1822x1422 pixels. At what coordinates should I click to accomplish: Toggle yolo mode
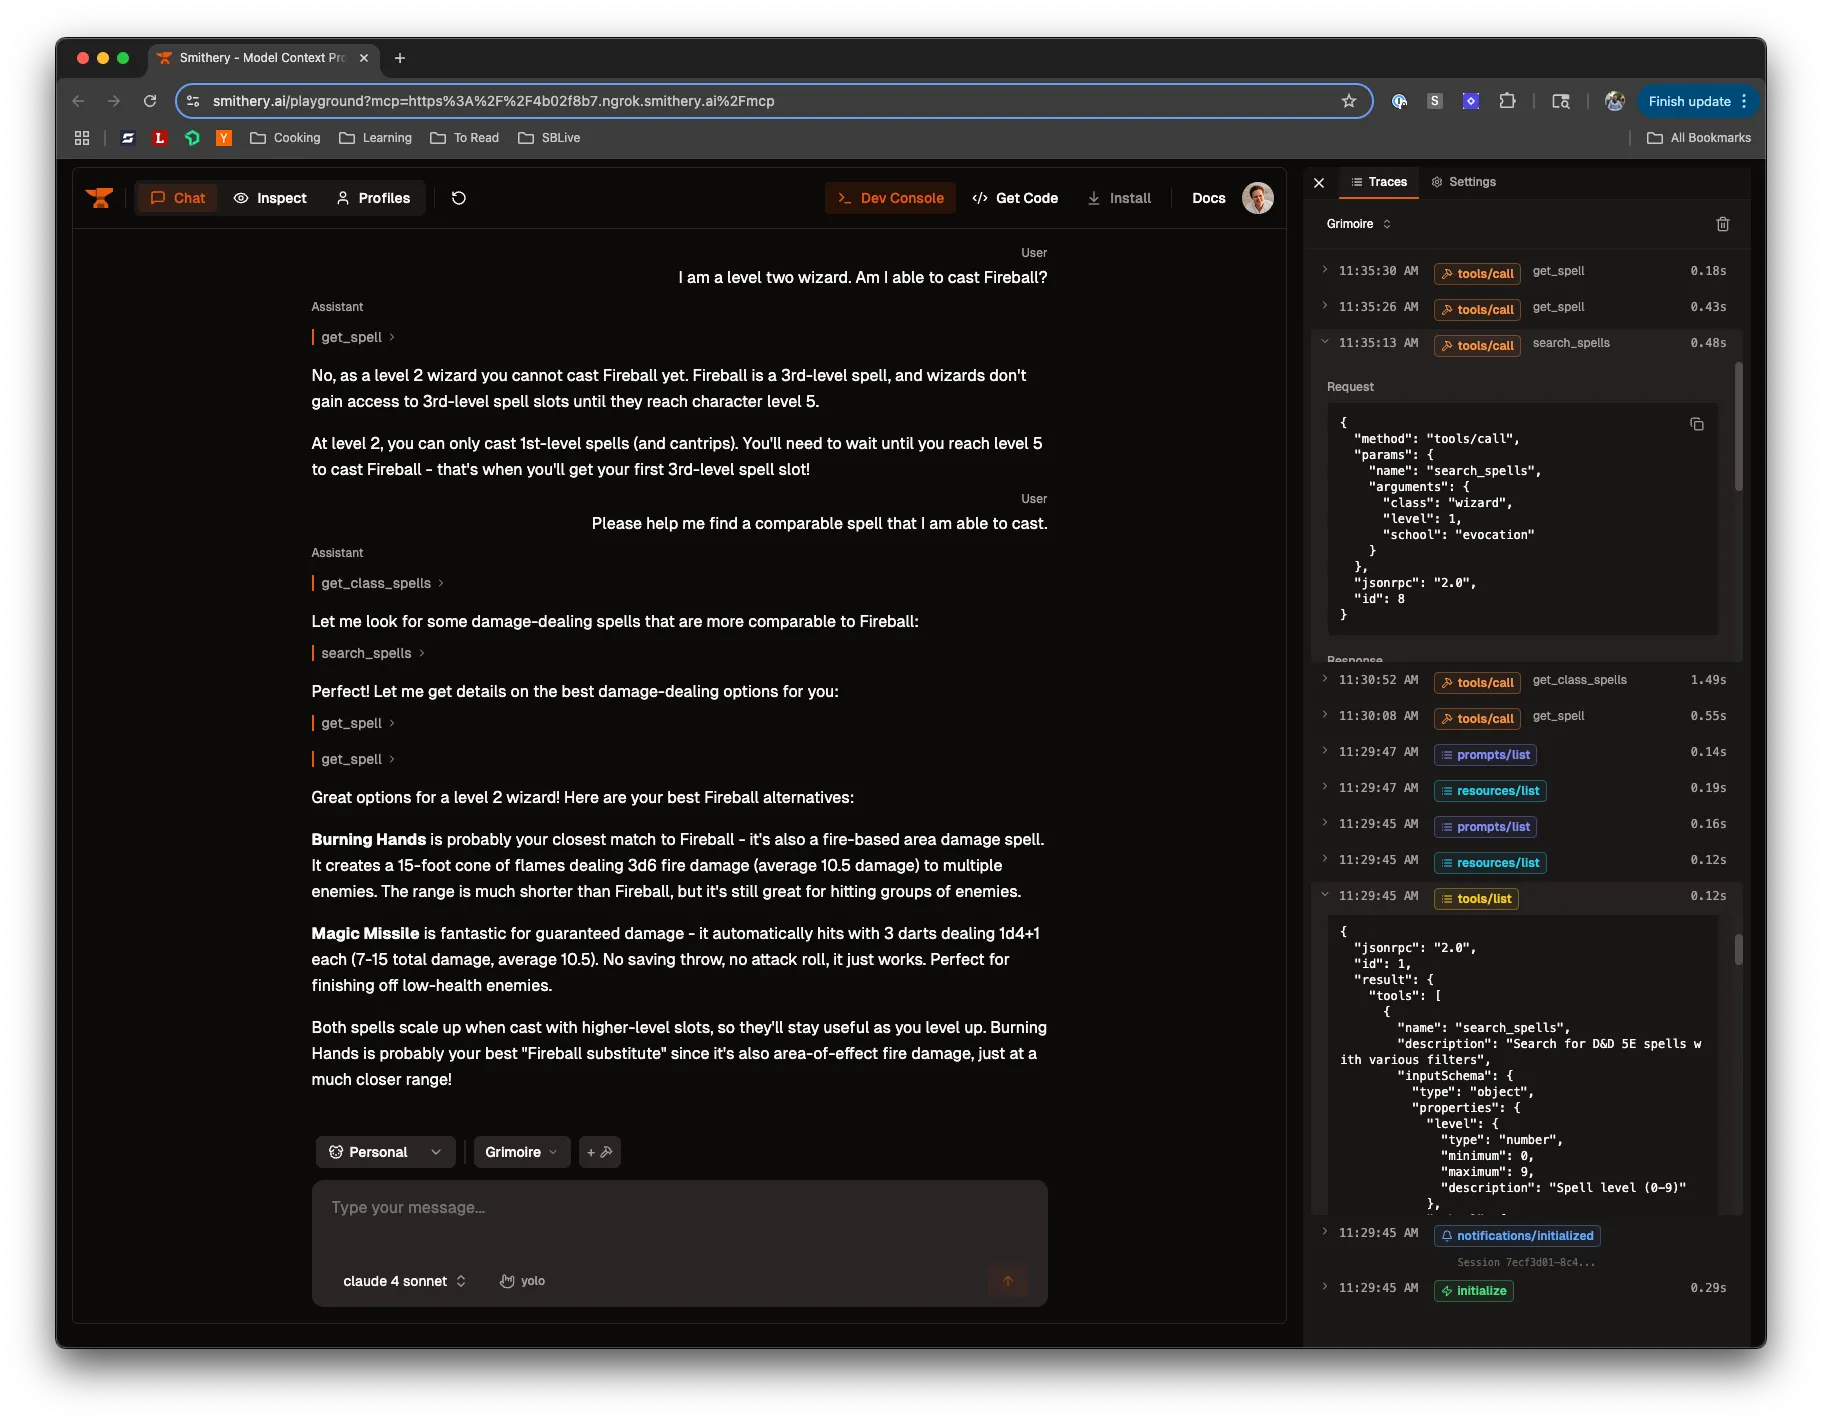tap(523, 1281)
